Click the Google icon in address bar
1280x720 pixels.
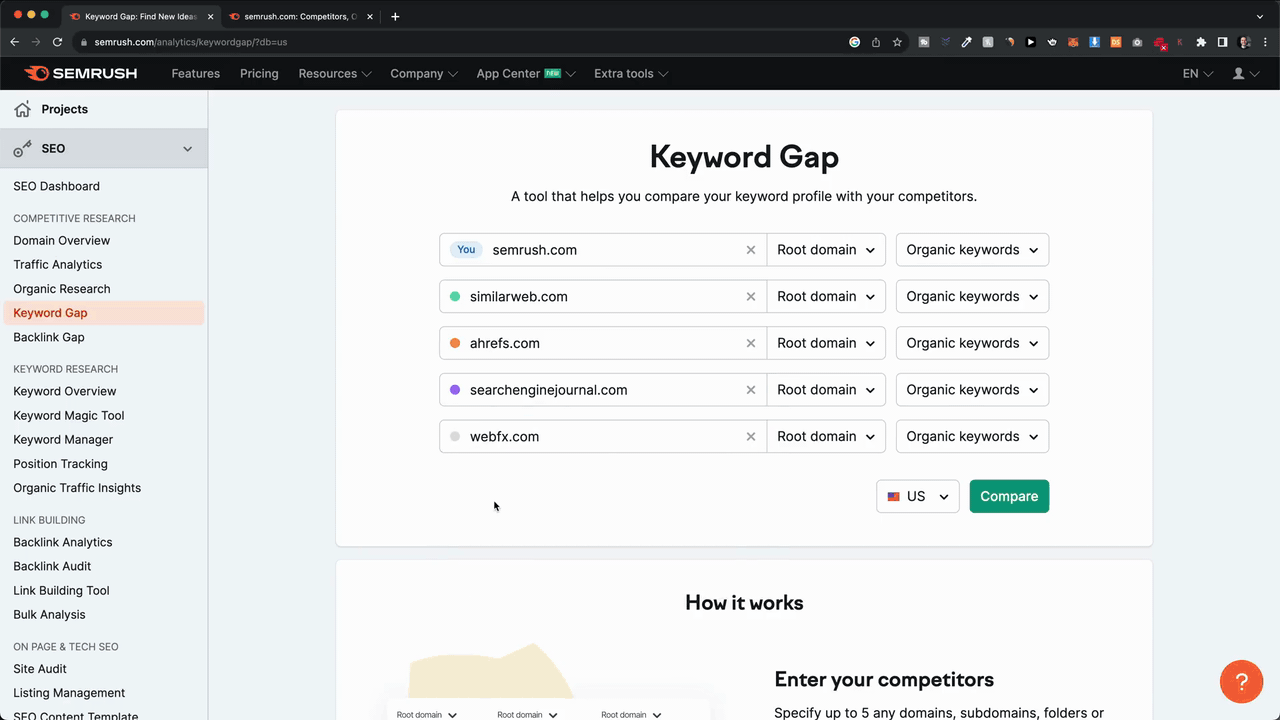(854, 42)
